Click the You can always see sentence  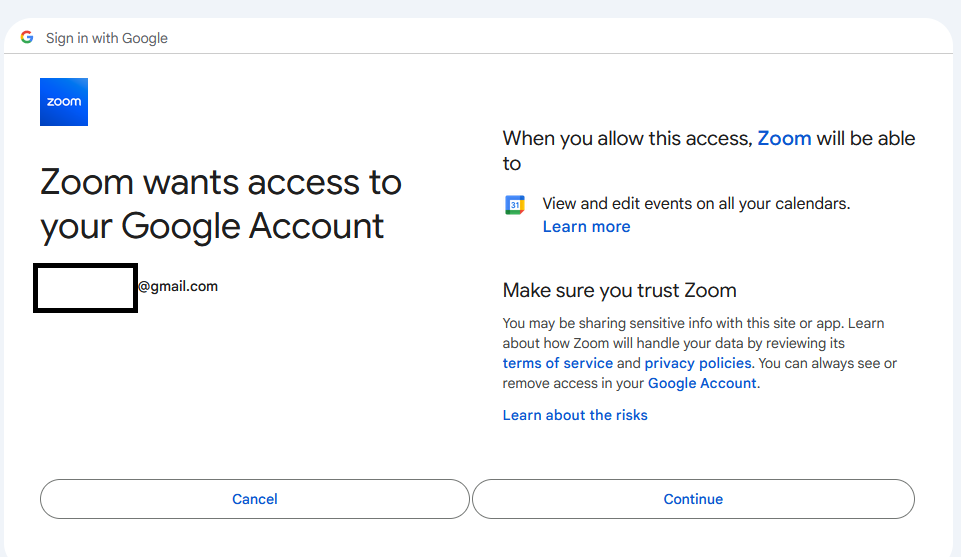(699, 373)
